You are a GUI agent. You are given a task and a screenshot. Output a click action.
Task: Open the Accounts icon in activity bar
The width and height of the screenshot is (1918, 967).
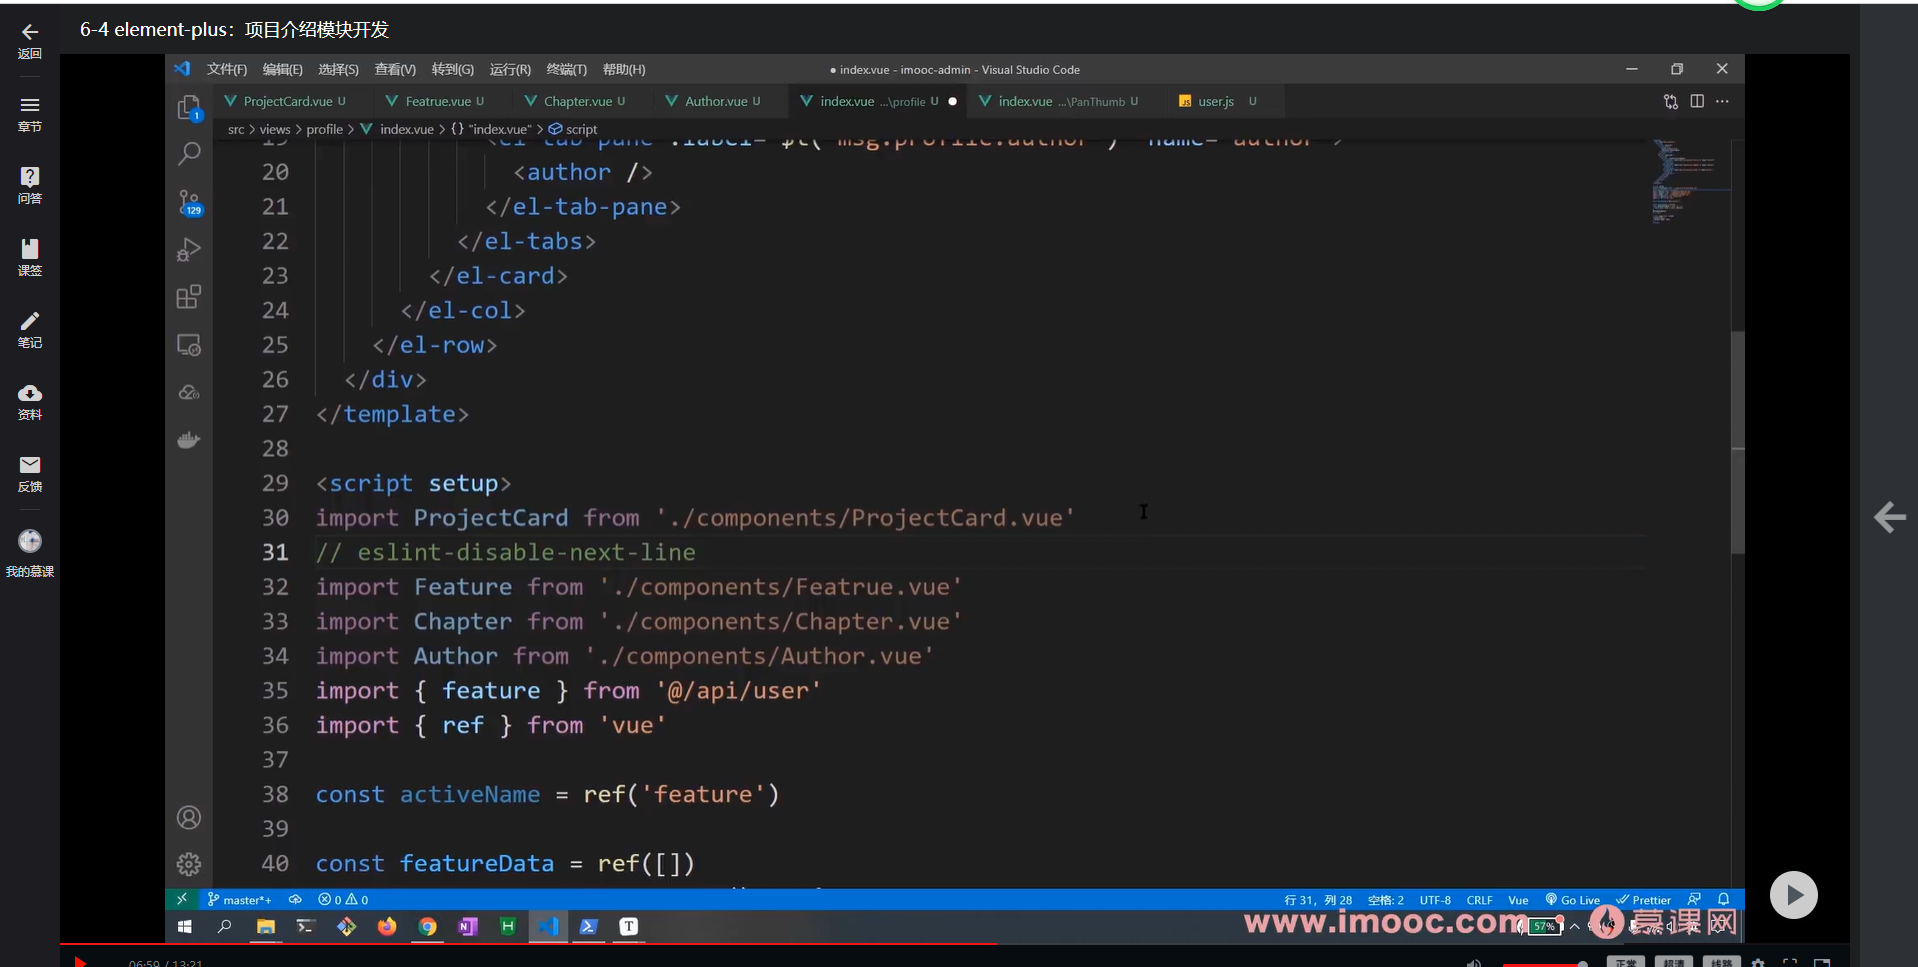(x=189, y=817)
